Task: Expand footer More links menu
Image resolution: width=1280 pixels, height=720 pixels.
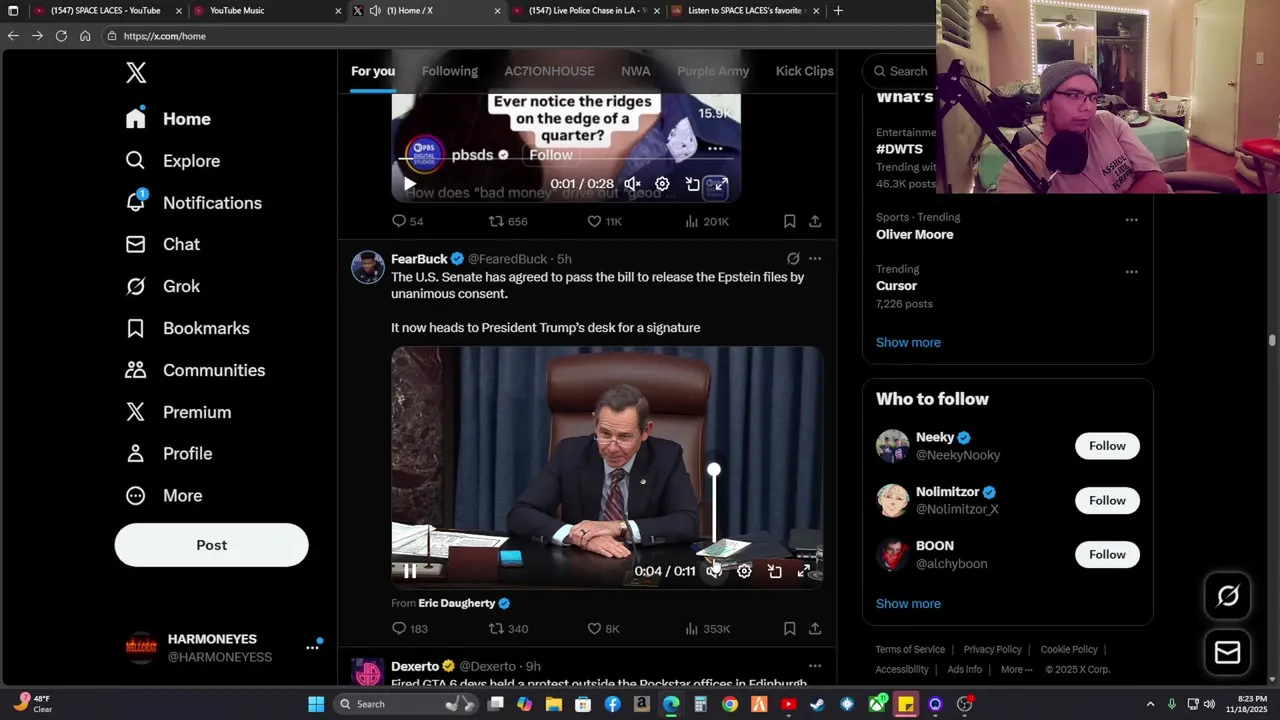Action: pos(1017,670)
